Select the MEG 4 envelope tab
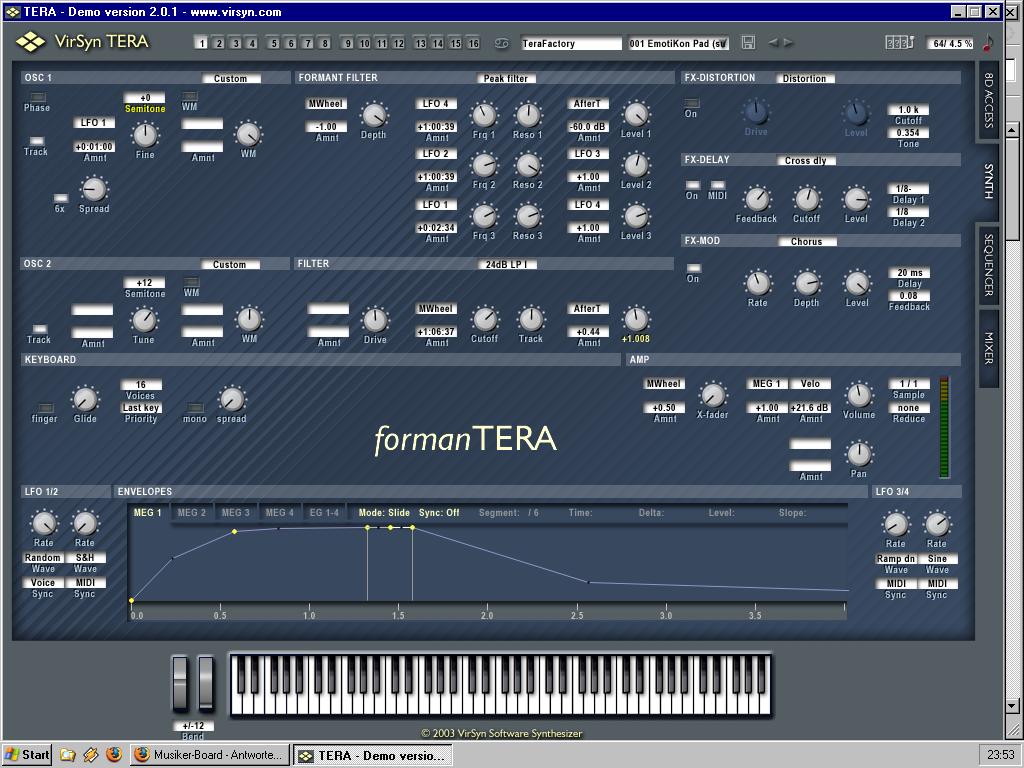1024x768 pixels. (x=280, y=513)
